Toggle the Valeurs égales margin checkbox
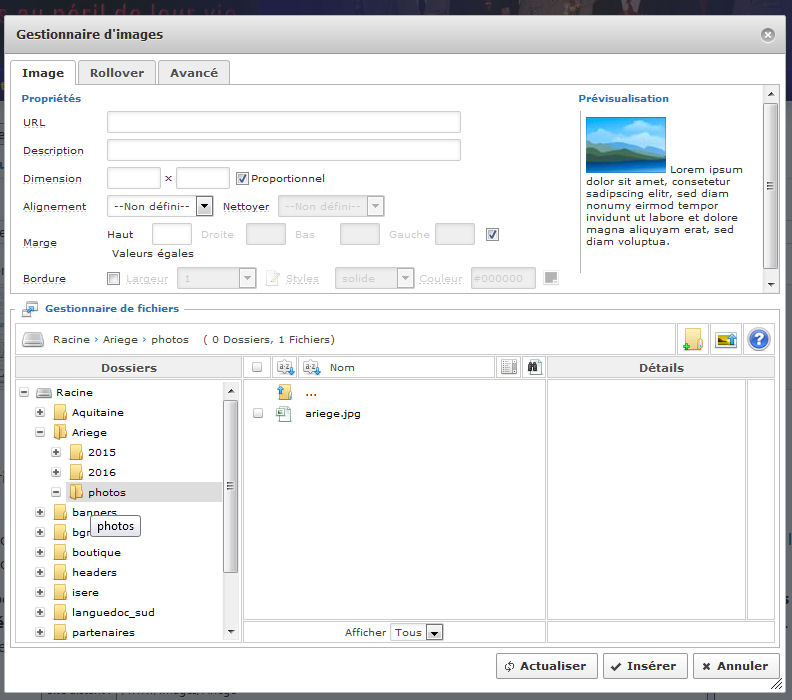 tap(492, 234)
